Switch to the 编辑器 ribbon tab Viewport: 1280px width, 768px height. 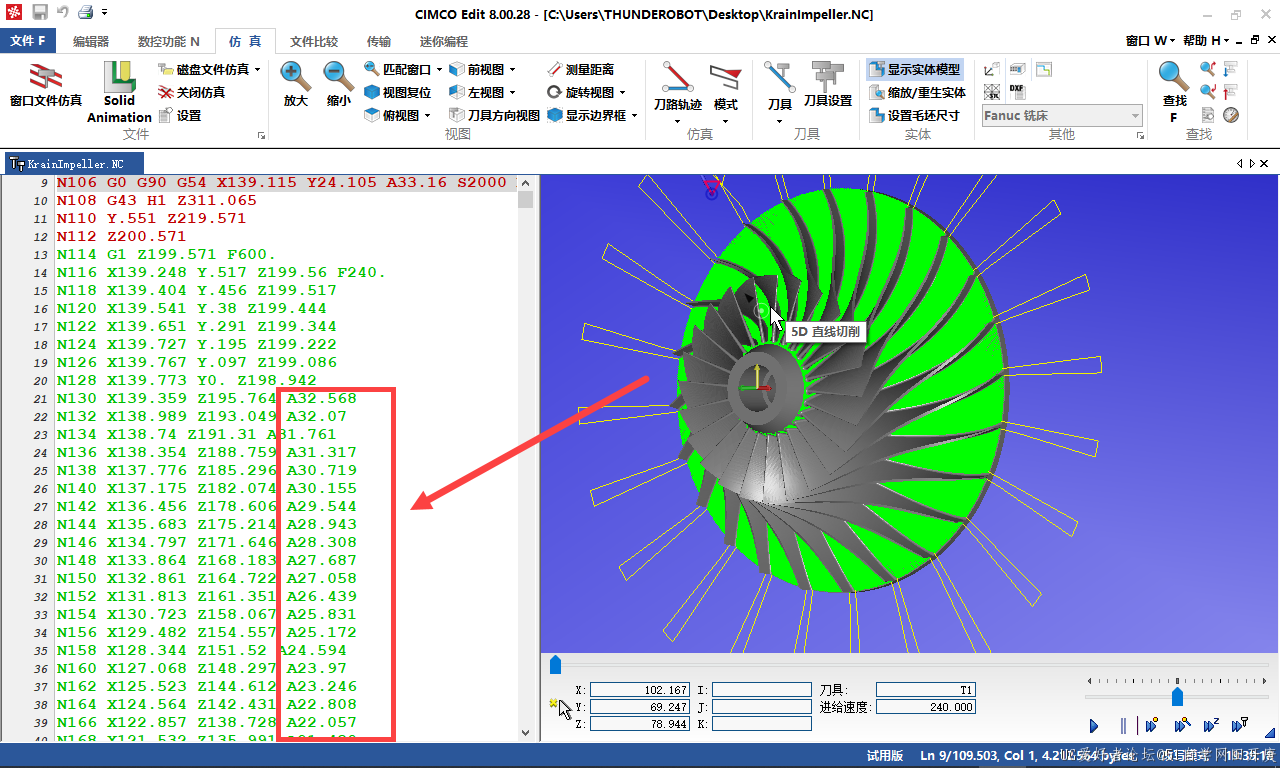tap(91, 41)
